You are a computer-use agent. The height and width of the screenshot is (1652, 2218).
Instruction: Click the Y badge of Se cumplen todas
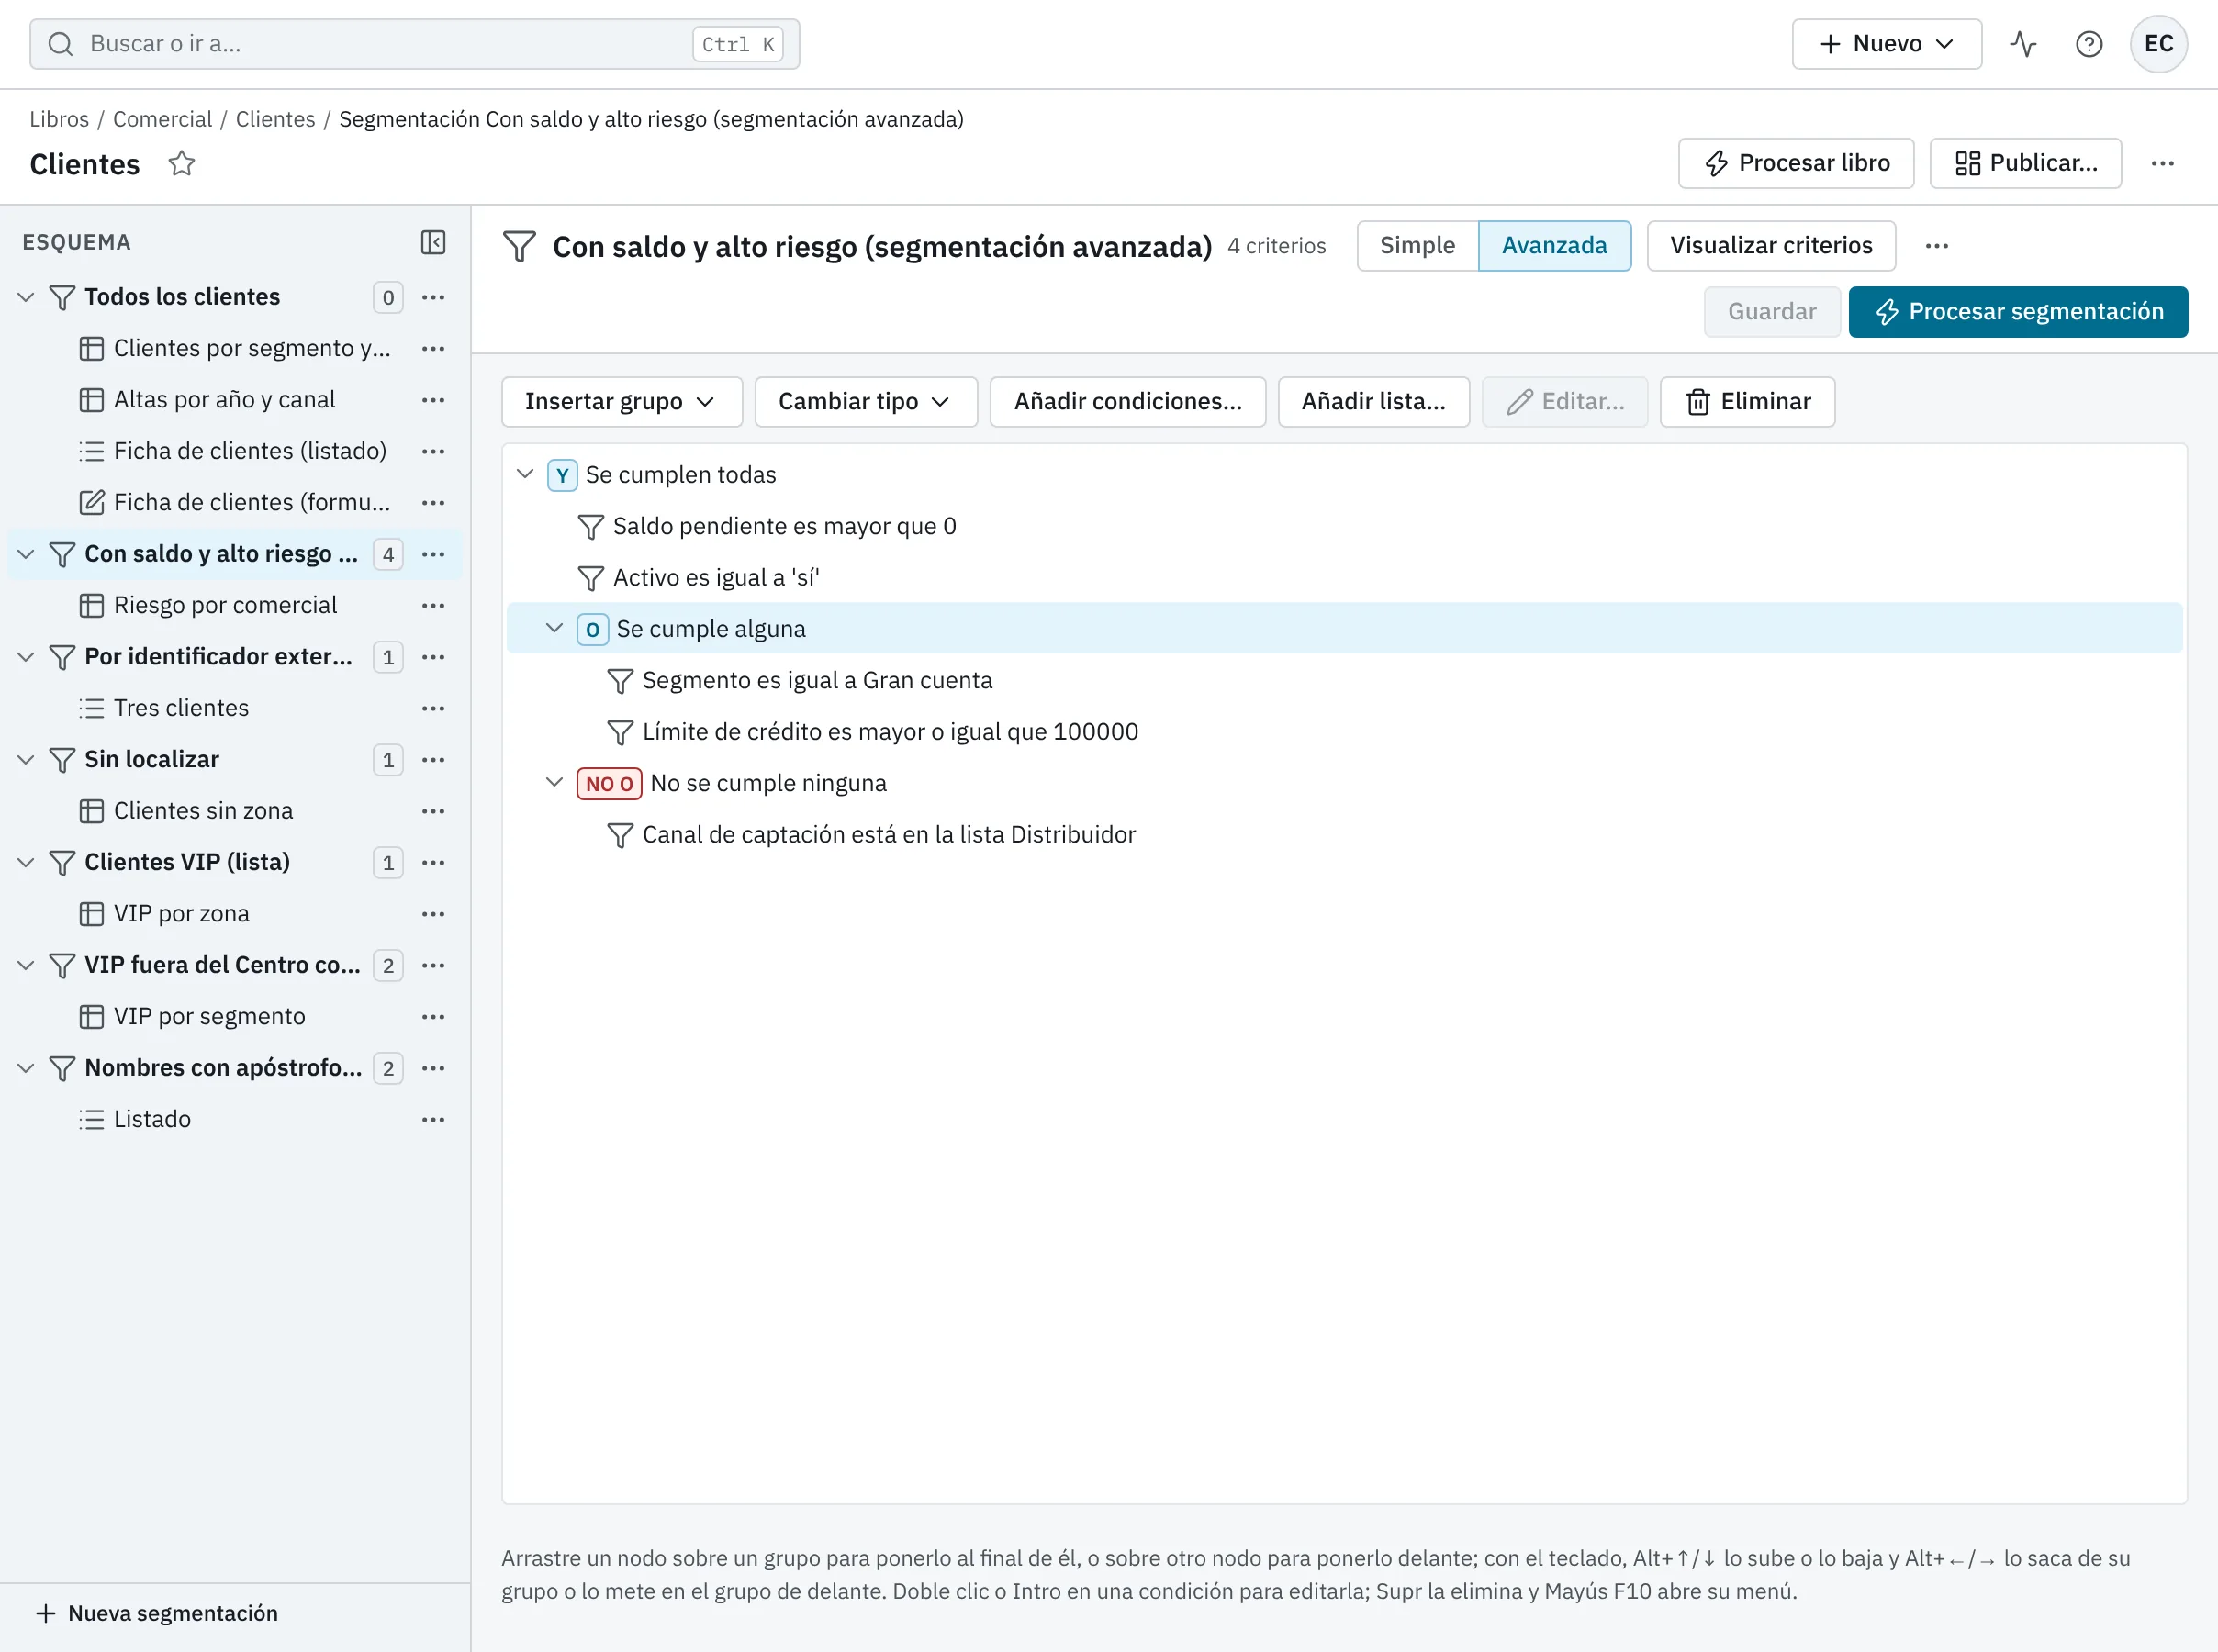[x=562, y=475]
